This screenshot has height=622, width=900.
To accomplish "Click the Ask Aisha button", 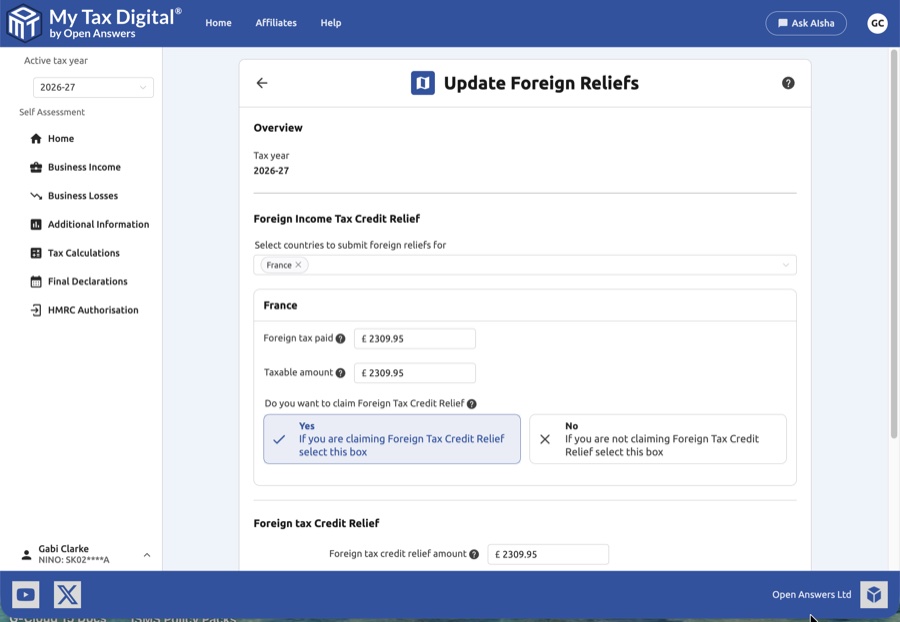I will [806, 22].
